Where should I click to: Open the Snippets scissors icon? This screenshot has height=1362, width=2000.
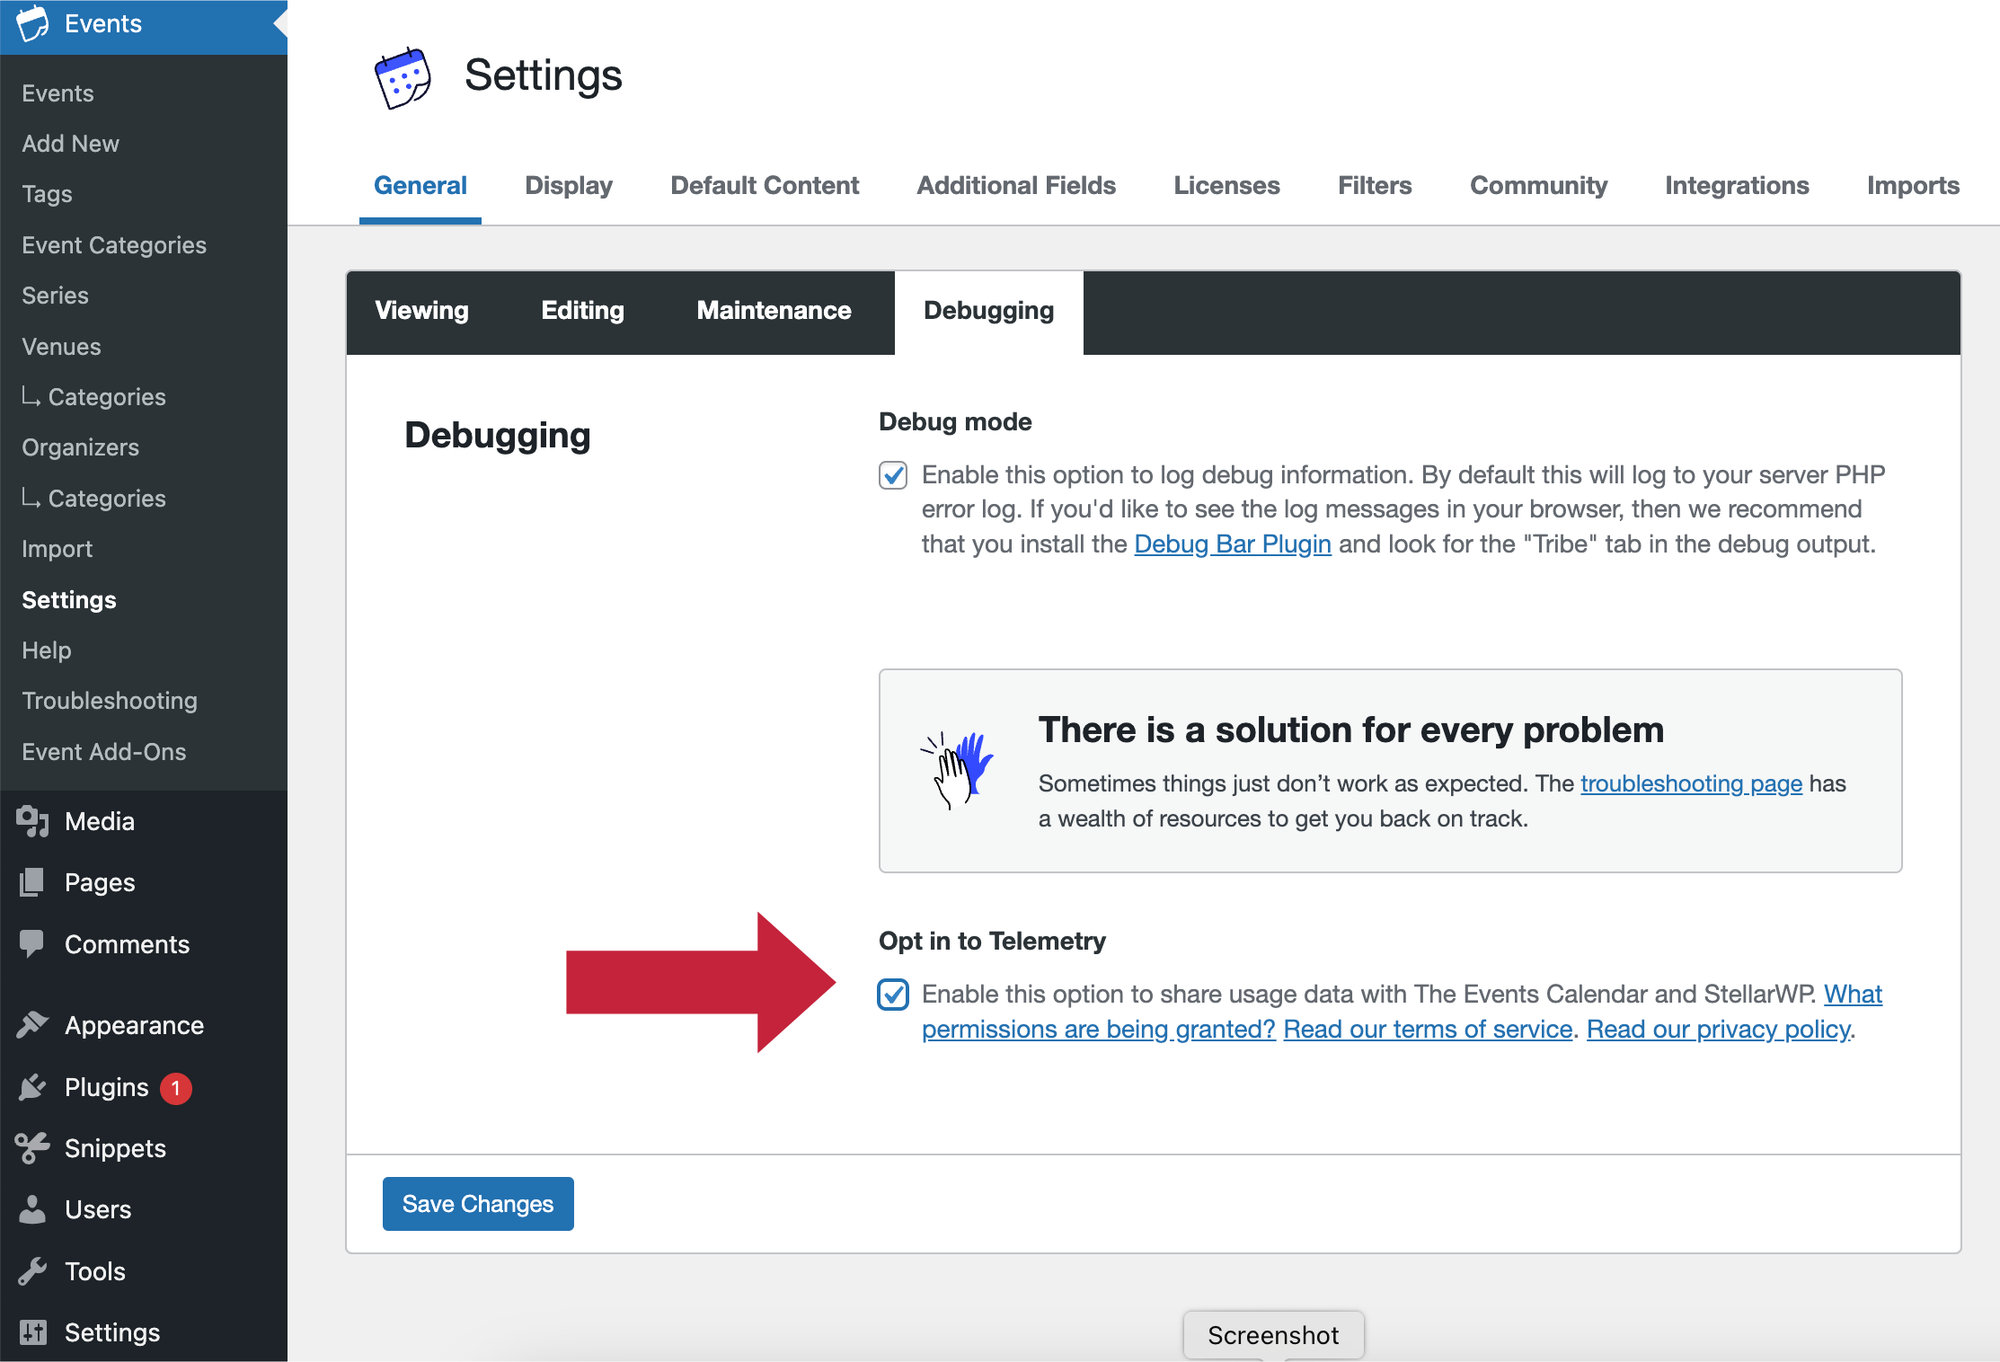pyautogui.click(x=33, y=1147)
